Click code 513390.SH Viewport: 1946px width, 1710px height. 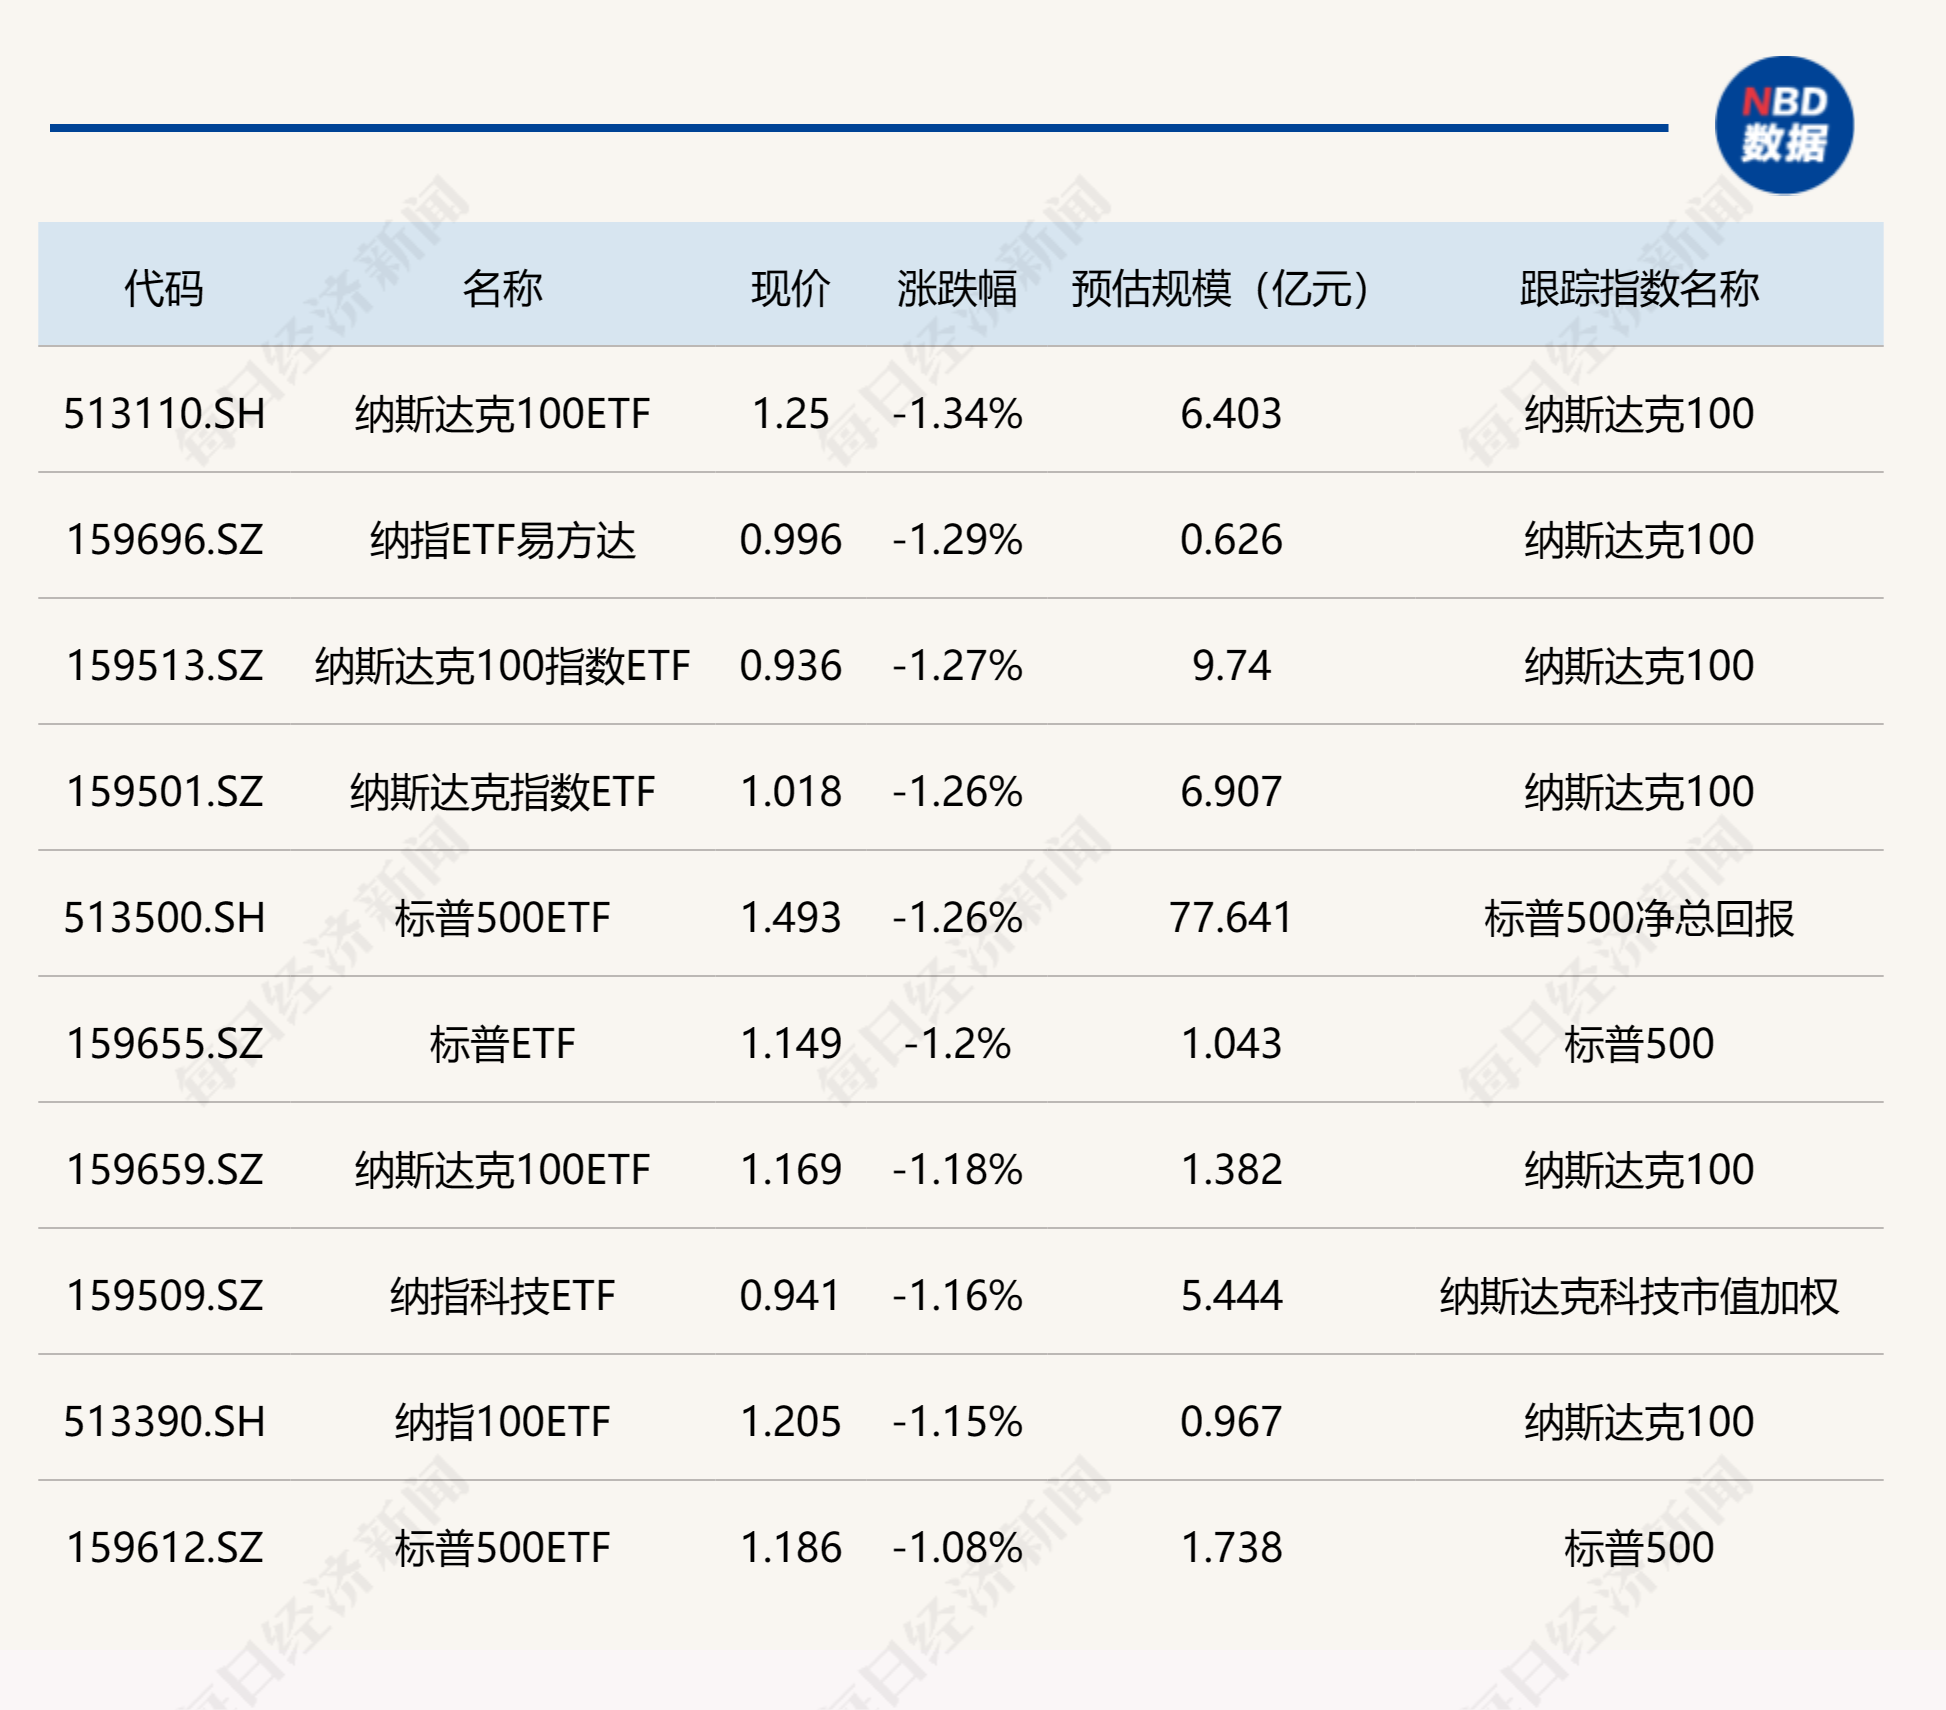pos(164,1422)
